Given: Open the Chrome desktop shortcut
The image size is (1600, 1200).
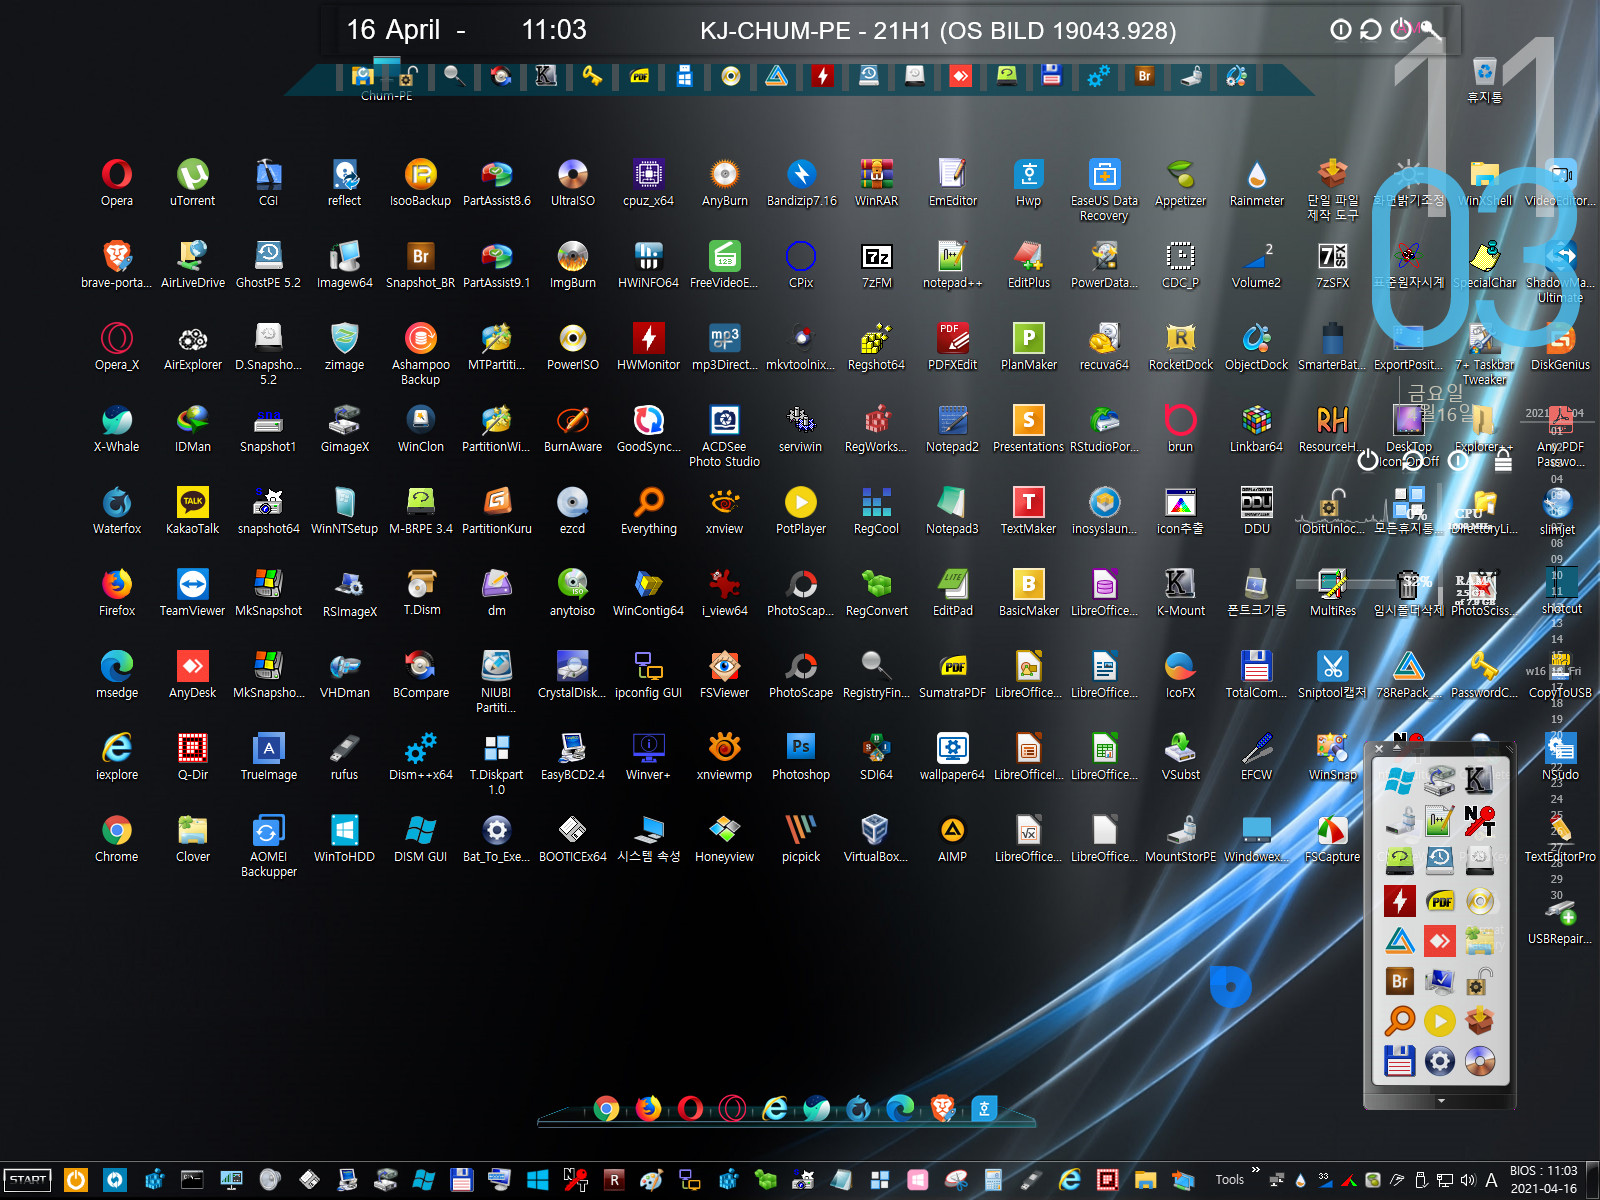Looking at the screenshot, I should click(x=117, y=838).
